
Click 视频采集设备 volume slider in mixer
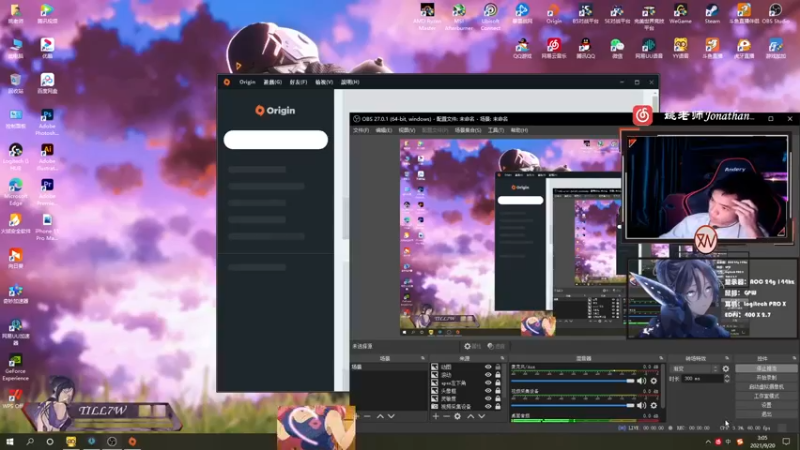coord(572,406)
